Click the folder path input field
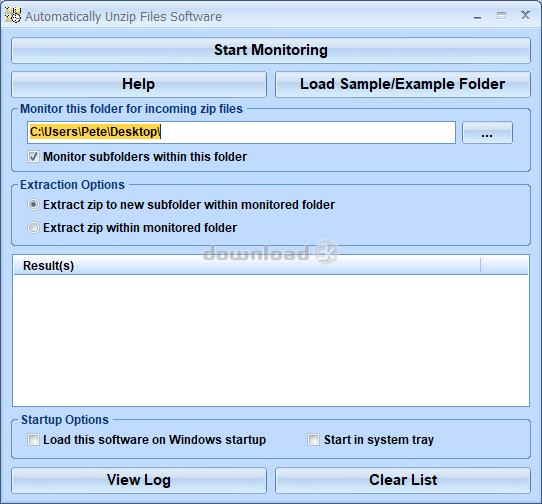 (241, 132)
